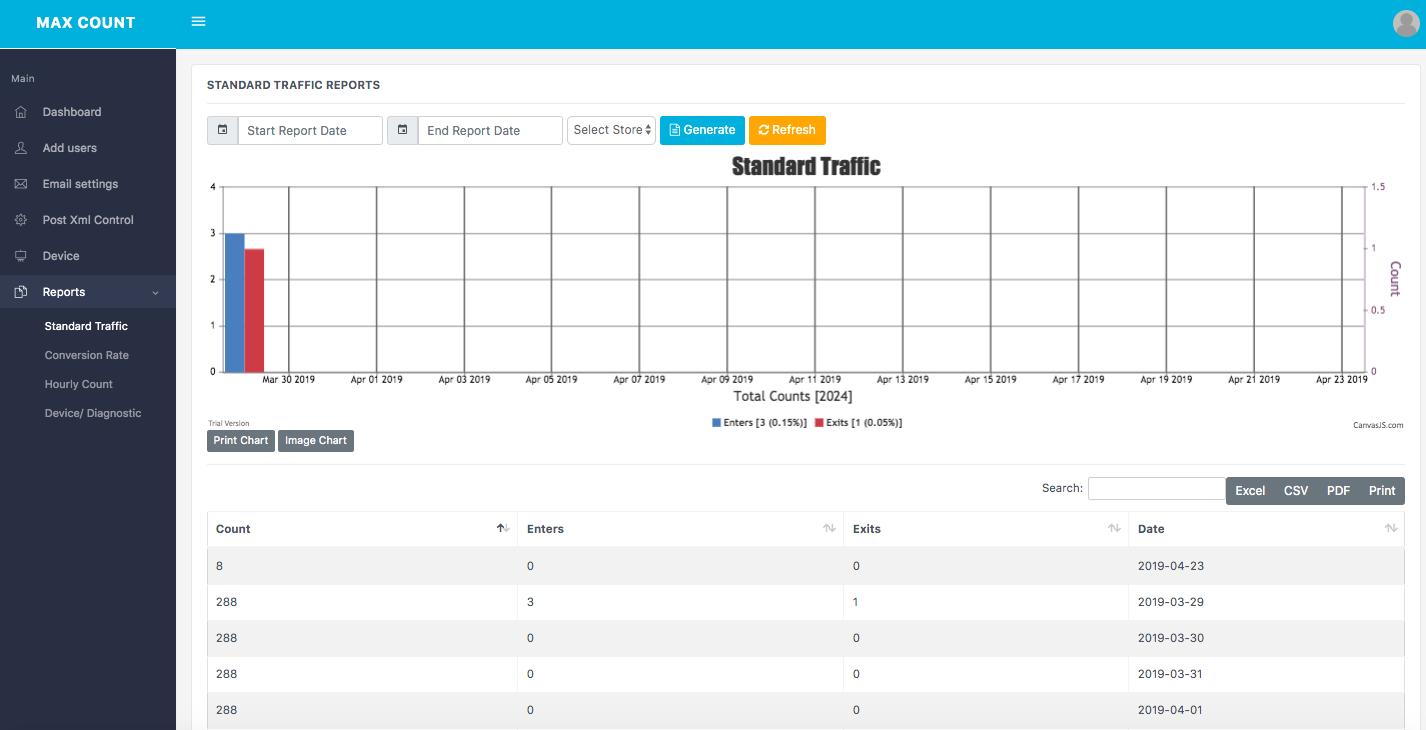Click the Standard Traffic chart title
The height and width of the screenshot is (730, 1426).
point(806,166)
